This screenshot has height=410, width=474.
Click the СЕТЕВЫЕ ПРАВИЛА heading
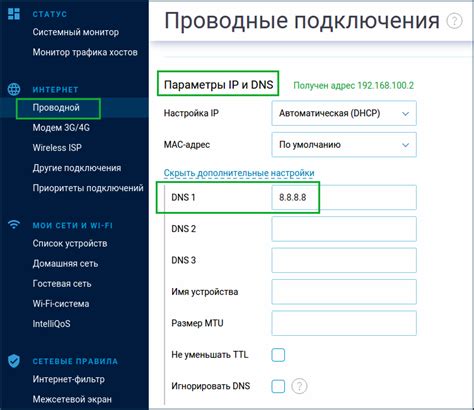click(x=75, y=361)
